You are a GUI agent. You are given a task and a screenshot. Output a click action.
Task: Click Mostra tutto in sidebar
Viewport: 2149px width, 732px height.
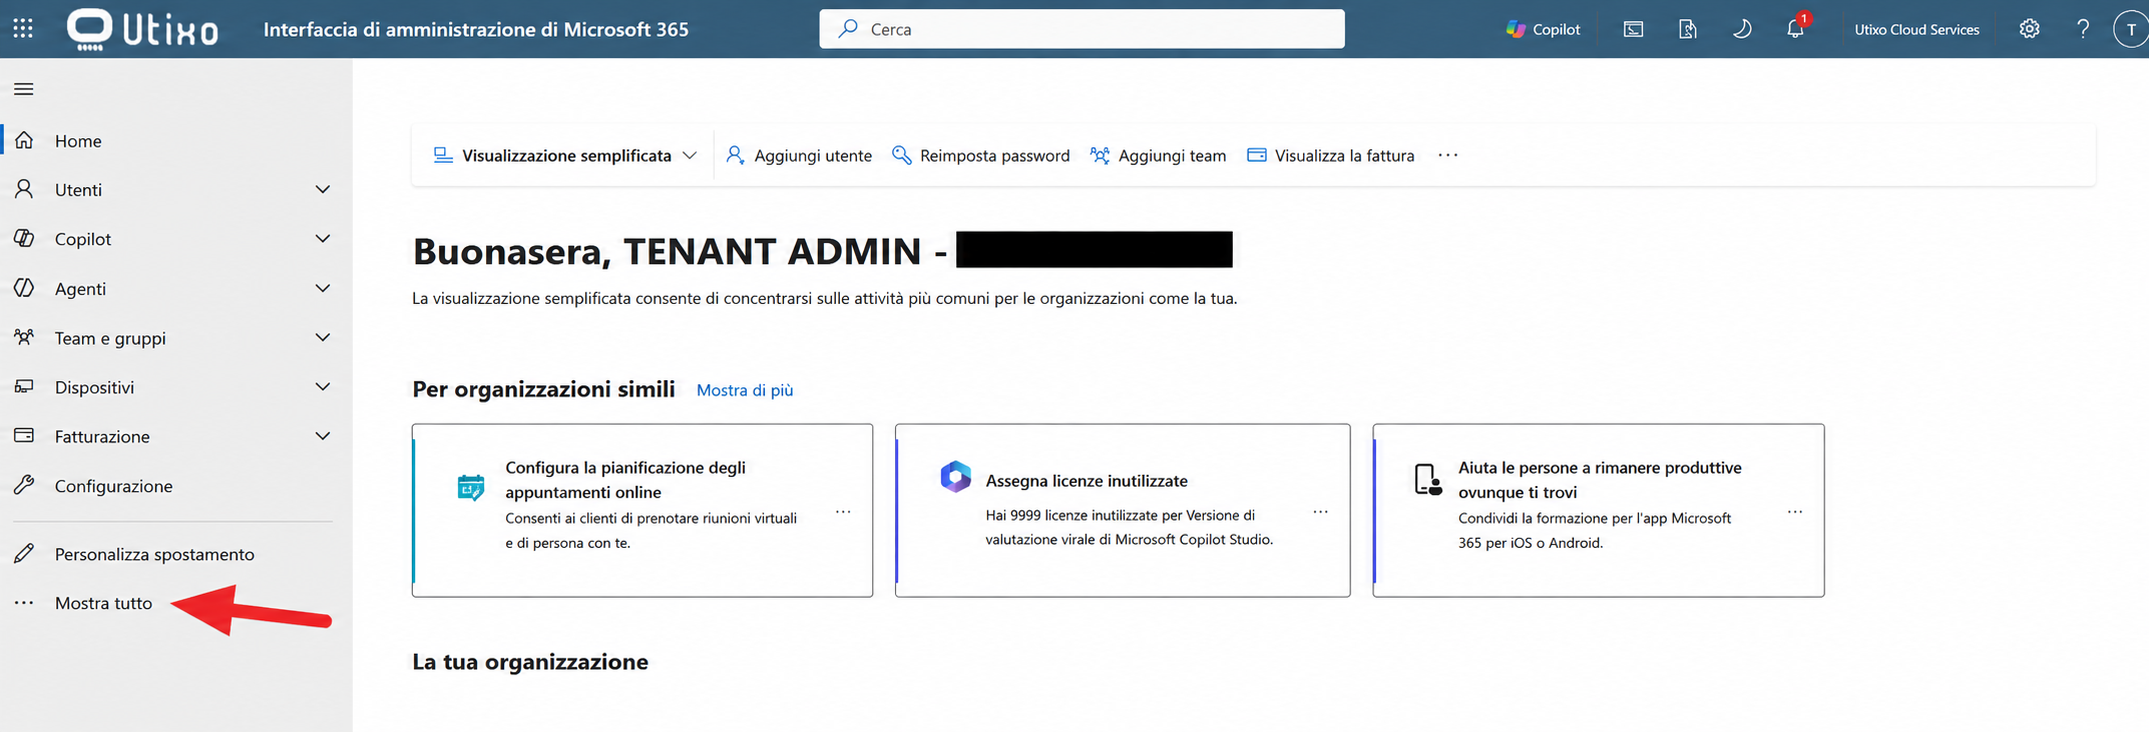(x=104, y=603)
